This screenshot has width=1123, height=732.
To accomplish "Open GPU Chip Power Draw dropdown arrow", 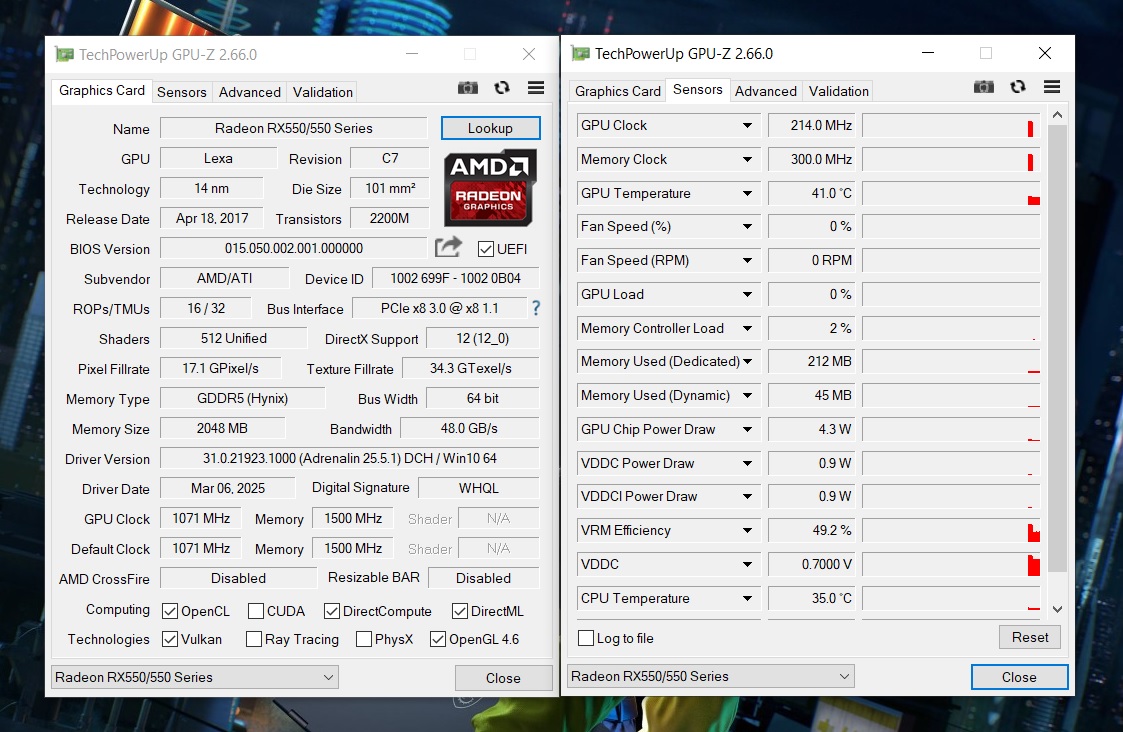I will [x=747, y=429].
